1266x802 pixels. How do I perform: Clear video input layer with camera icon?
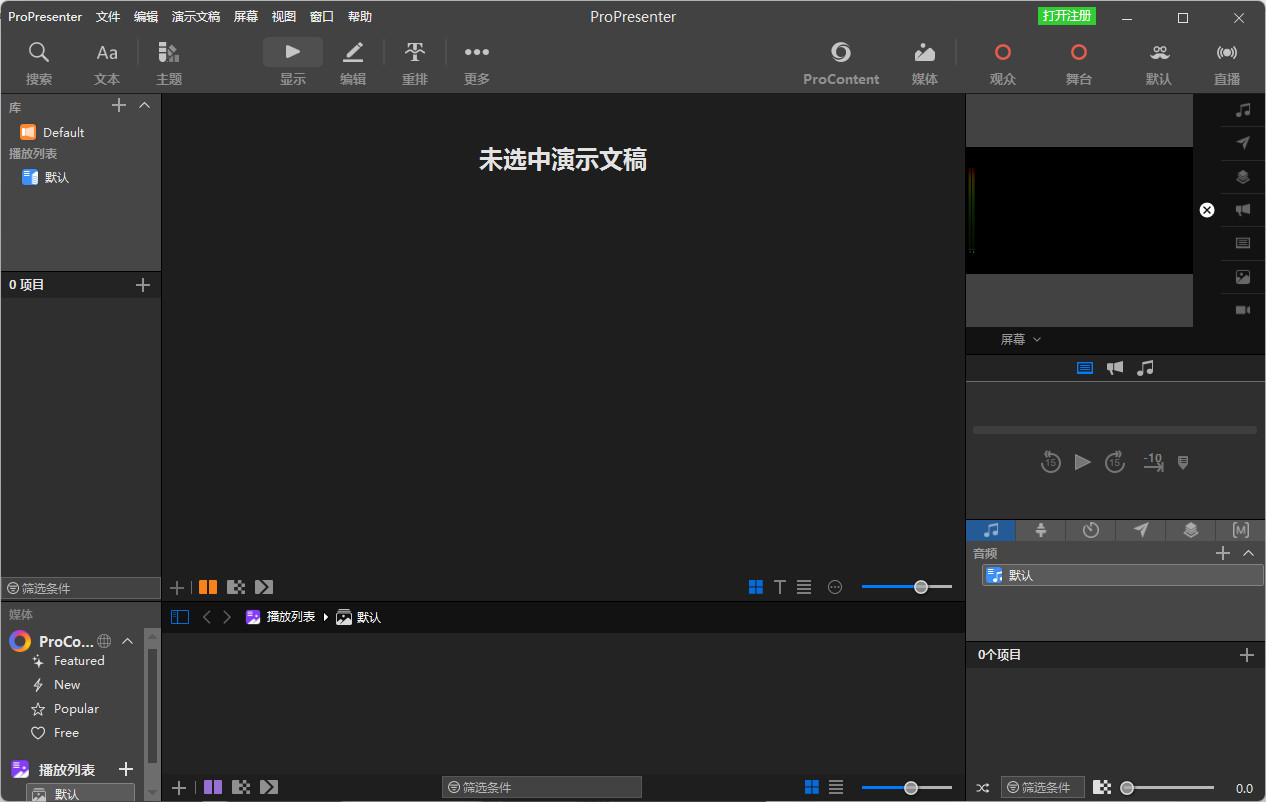[1243, 310]
